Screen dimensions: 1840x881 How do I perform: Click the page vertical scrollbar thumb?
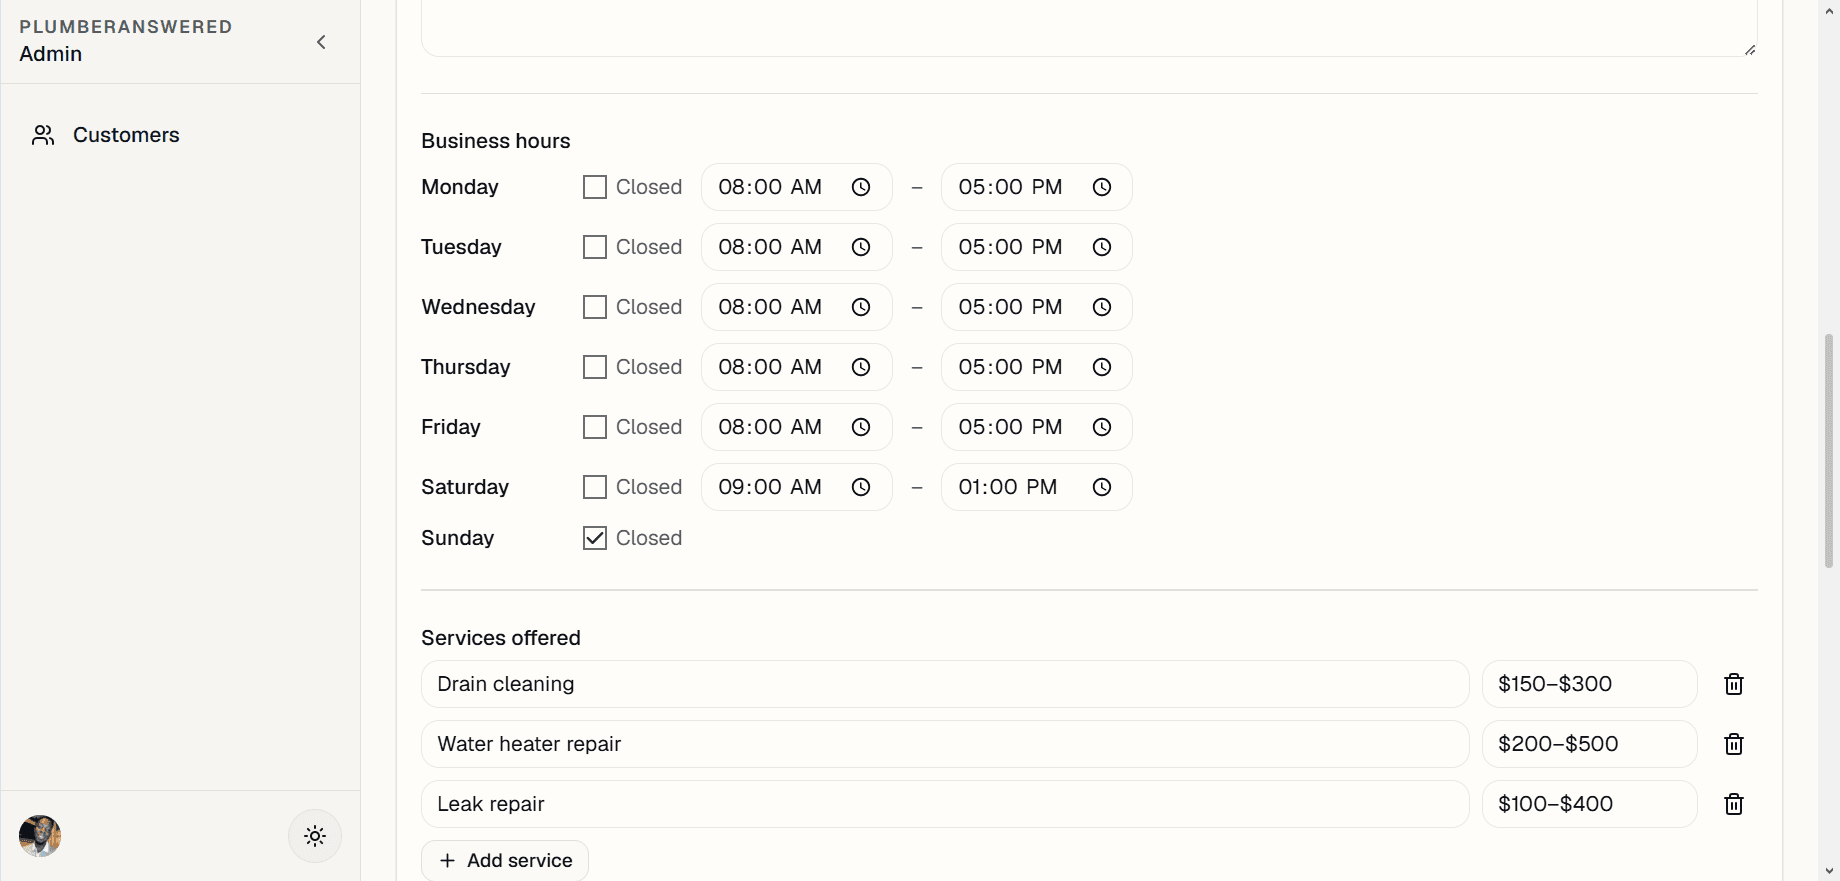coord(1829,452)
